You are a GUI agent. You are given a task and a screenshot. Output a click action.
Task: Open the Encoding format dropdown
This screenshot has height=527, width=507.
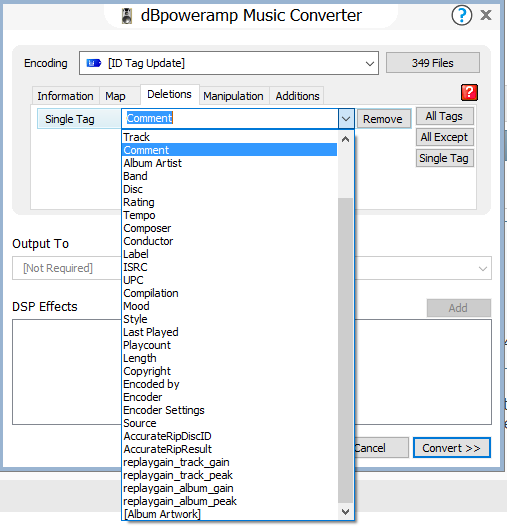click(229, 63)
